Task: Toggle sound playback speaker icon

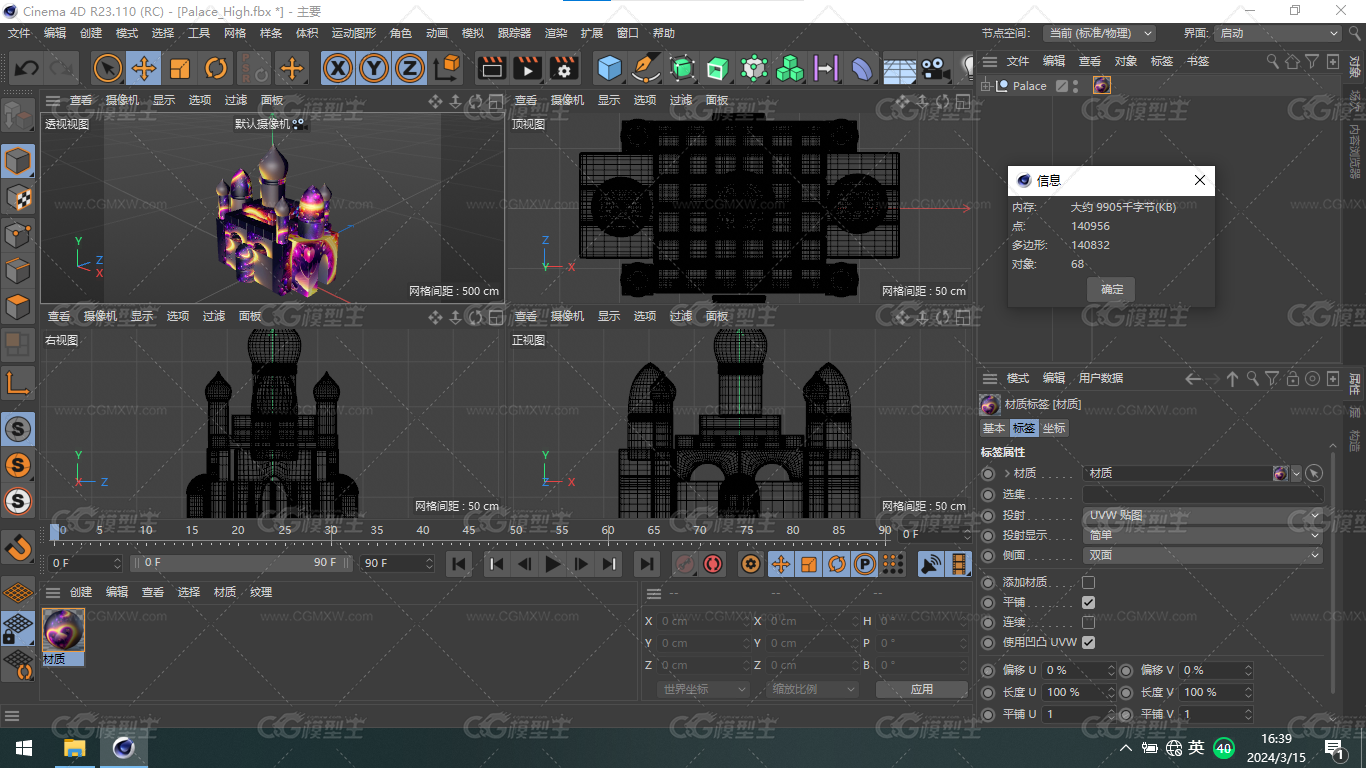Action: coord(930,564)
